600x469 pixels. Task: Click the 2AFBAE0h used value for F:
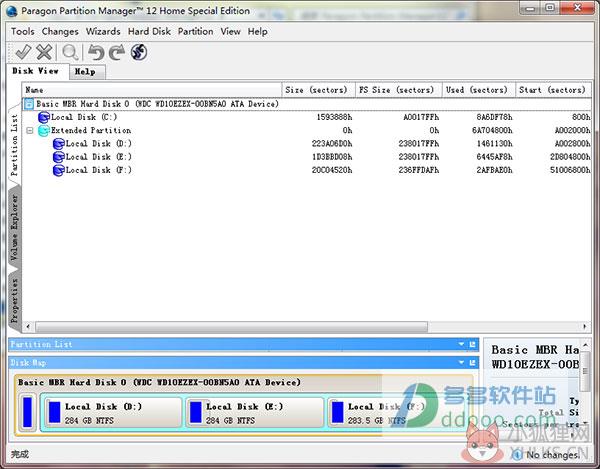[x=494, y=170]
